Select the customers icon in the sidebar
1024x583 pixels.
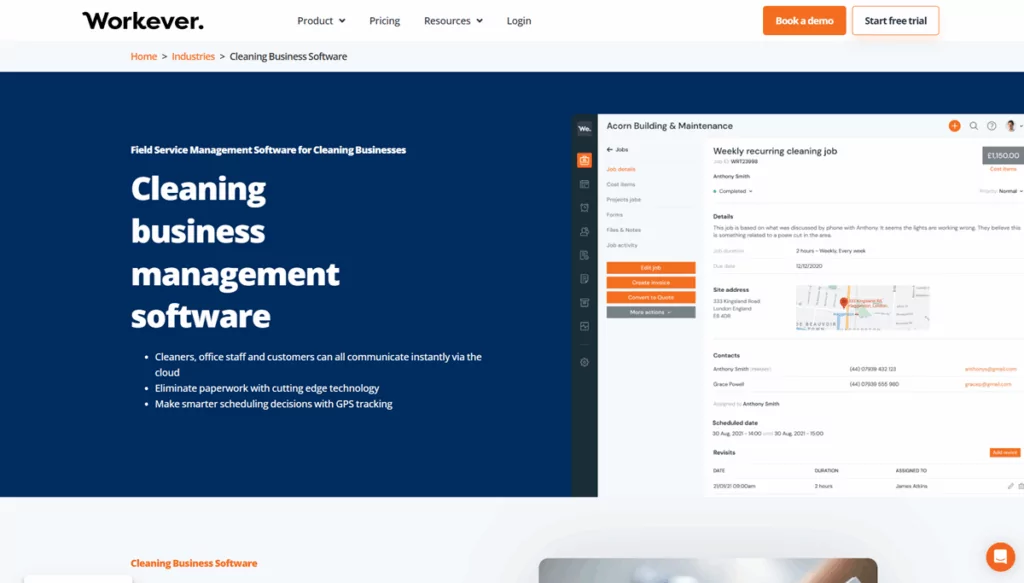tap(584, 231)
